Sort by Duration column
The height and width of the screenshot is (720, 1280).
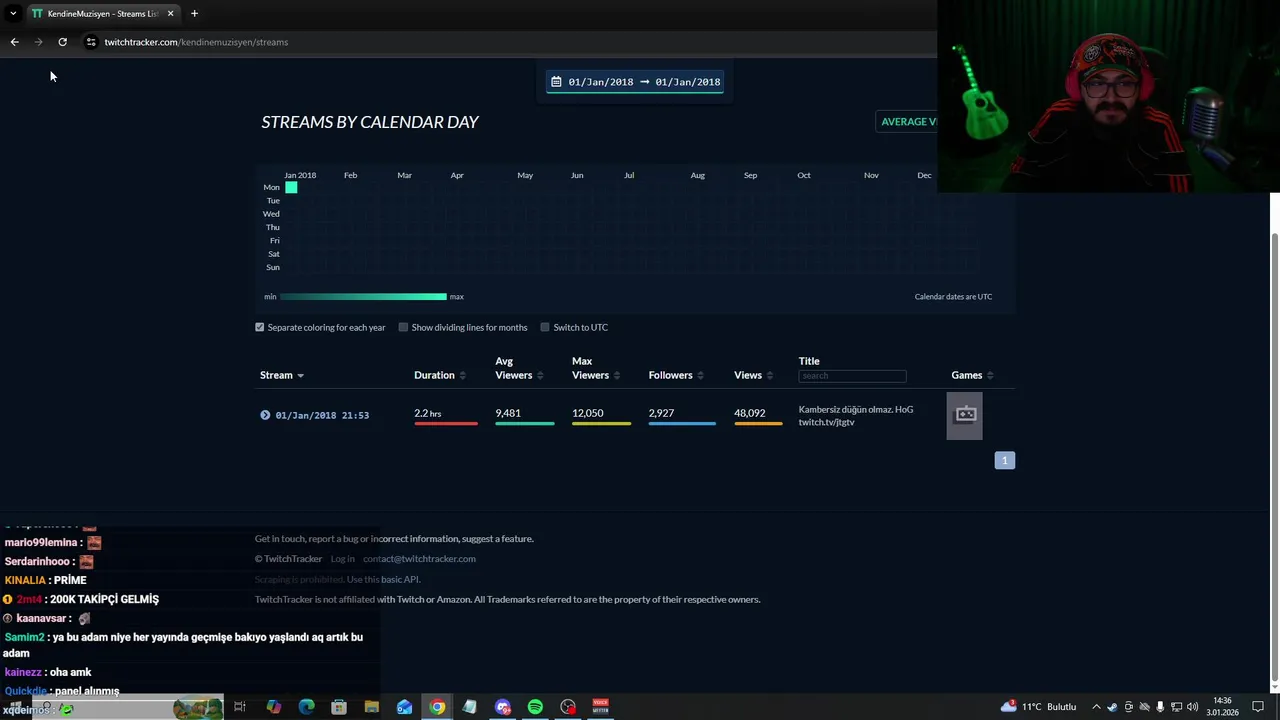[440, 375]
